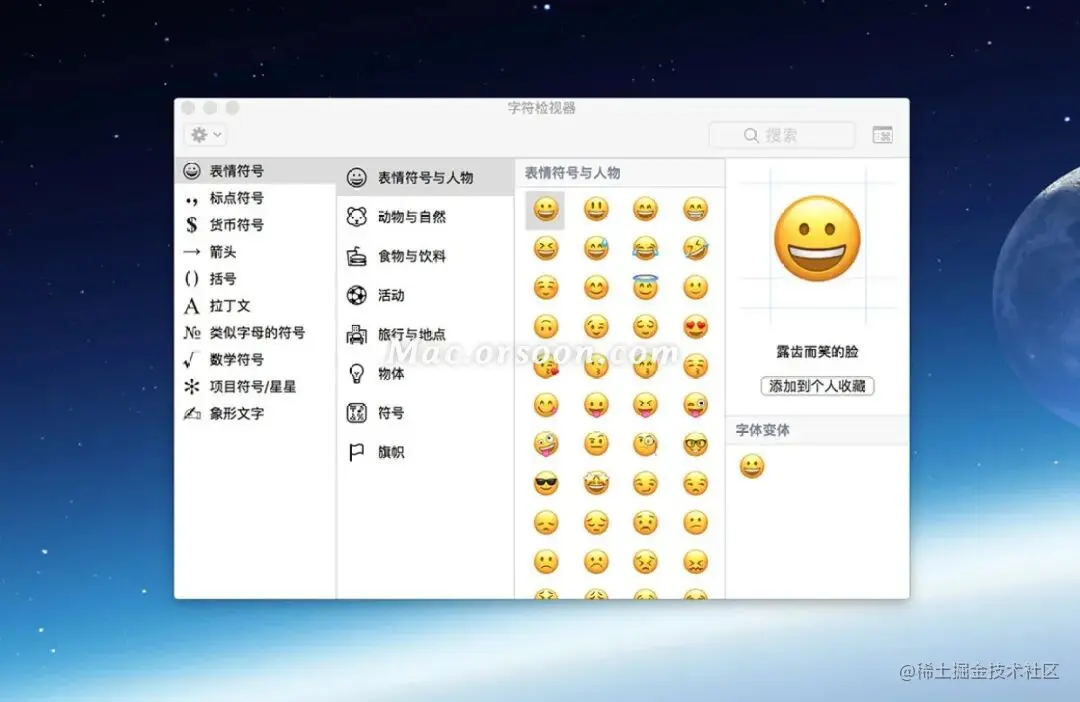Select the face blowing a kiss emoji
Image resolution: width=1080 pixels, height=702 pixels.
tap(546, 367)
